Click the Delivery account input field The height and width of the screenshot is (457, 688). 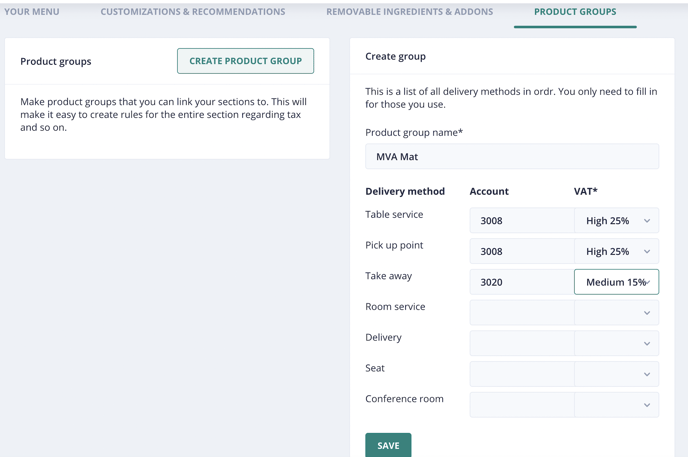(522, 343)
